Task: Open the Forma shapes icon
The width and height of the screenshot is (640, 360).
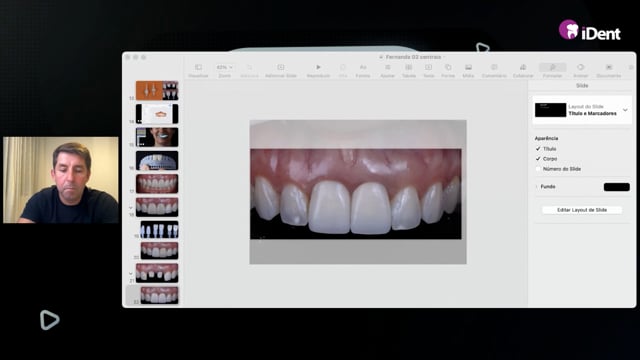Action: tap(448, 67)
